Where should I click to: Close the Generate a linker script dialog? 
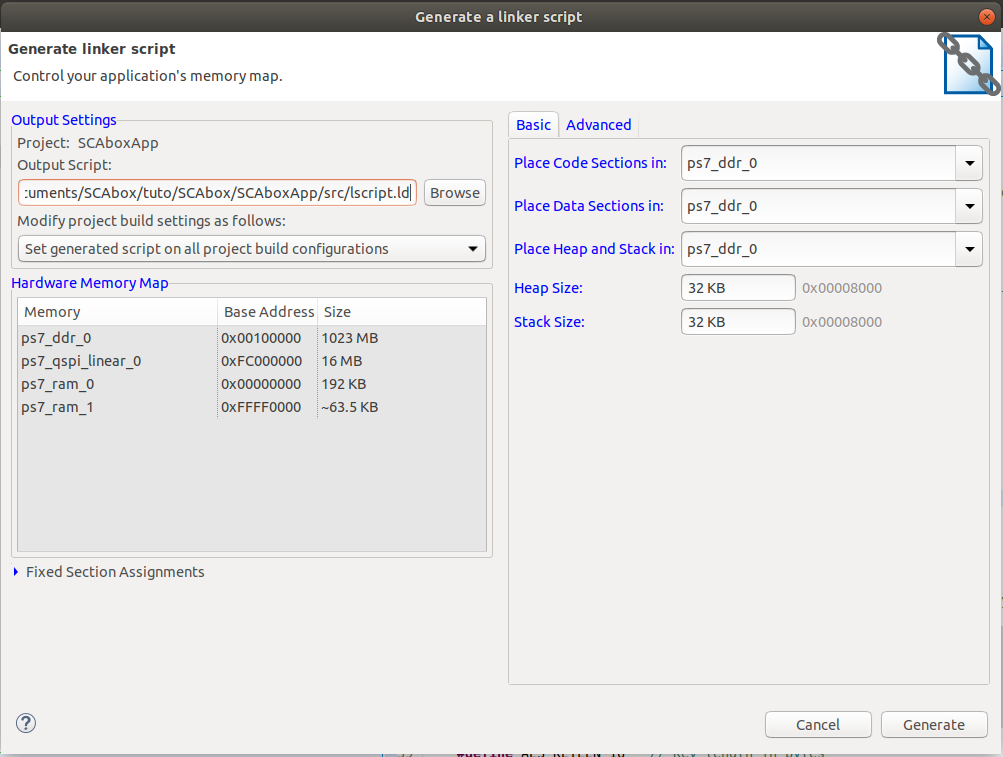click(986, 16)
